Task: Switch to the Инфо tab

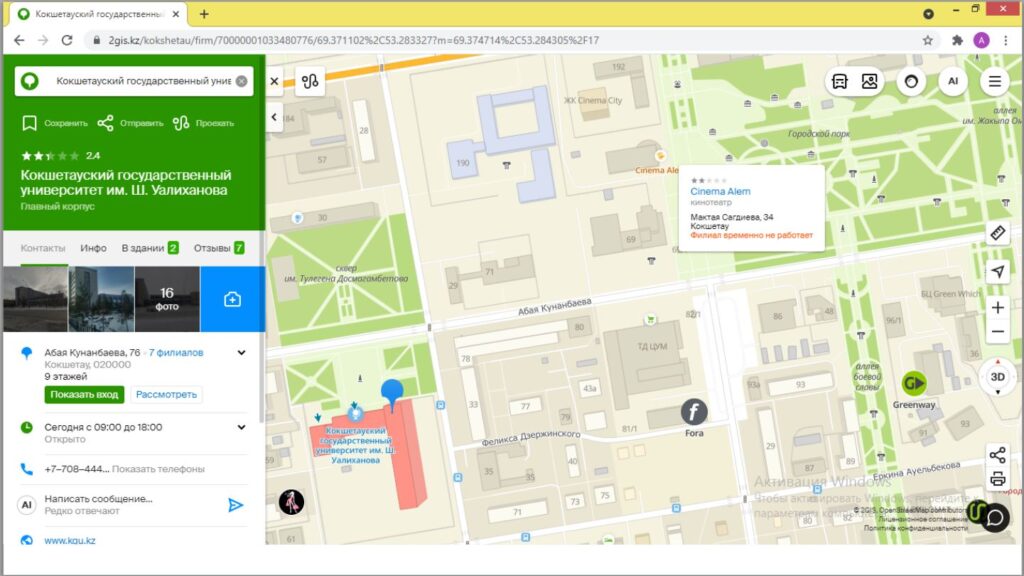Action: click(94, 248)
